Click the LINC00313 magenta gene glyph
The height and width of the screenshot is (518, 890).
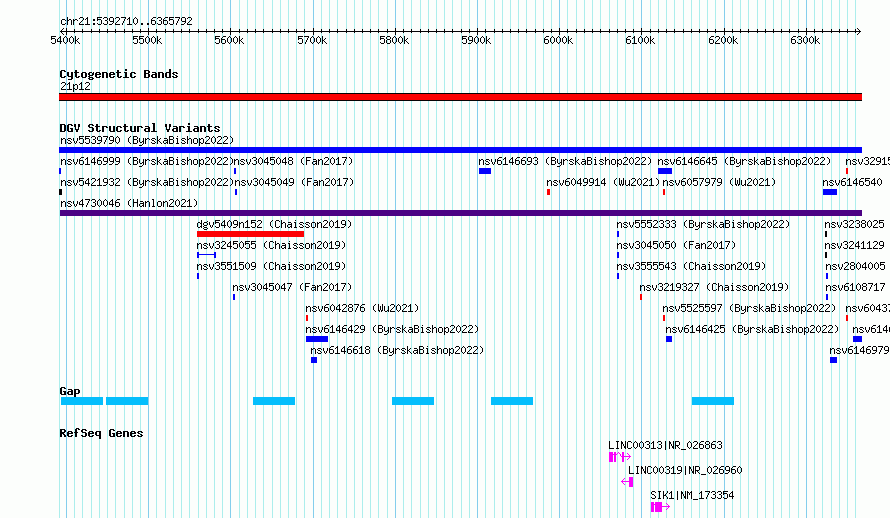click(620, 457)
